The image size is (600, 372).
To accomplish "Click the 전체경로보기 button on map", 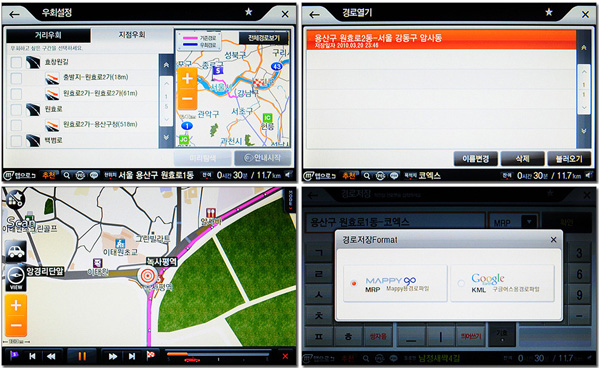I will point(264,38).
